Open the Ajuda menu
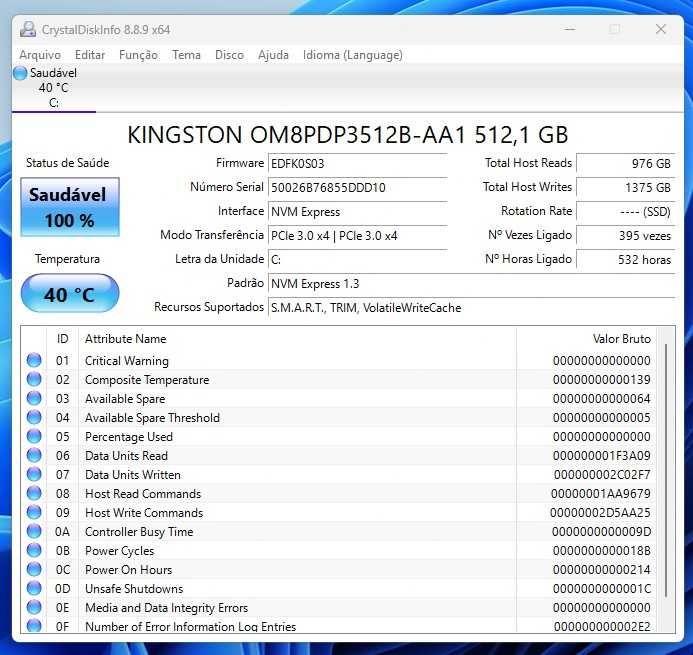The width and height of the screenshot is (693, 655). (x=273, y=55)
